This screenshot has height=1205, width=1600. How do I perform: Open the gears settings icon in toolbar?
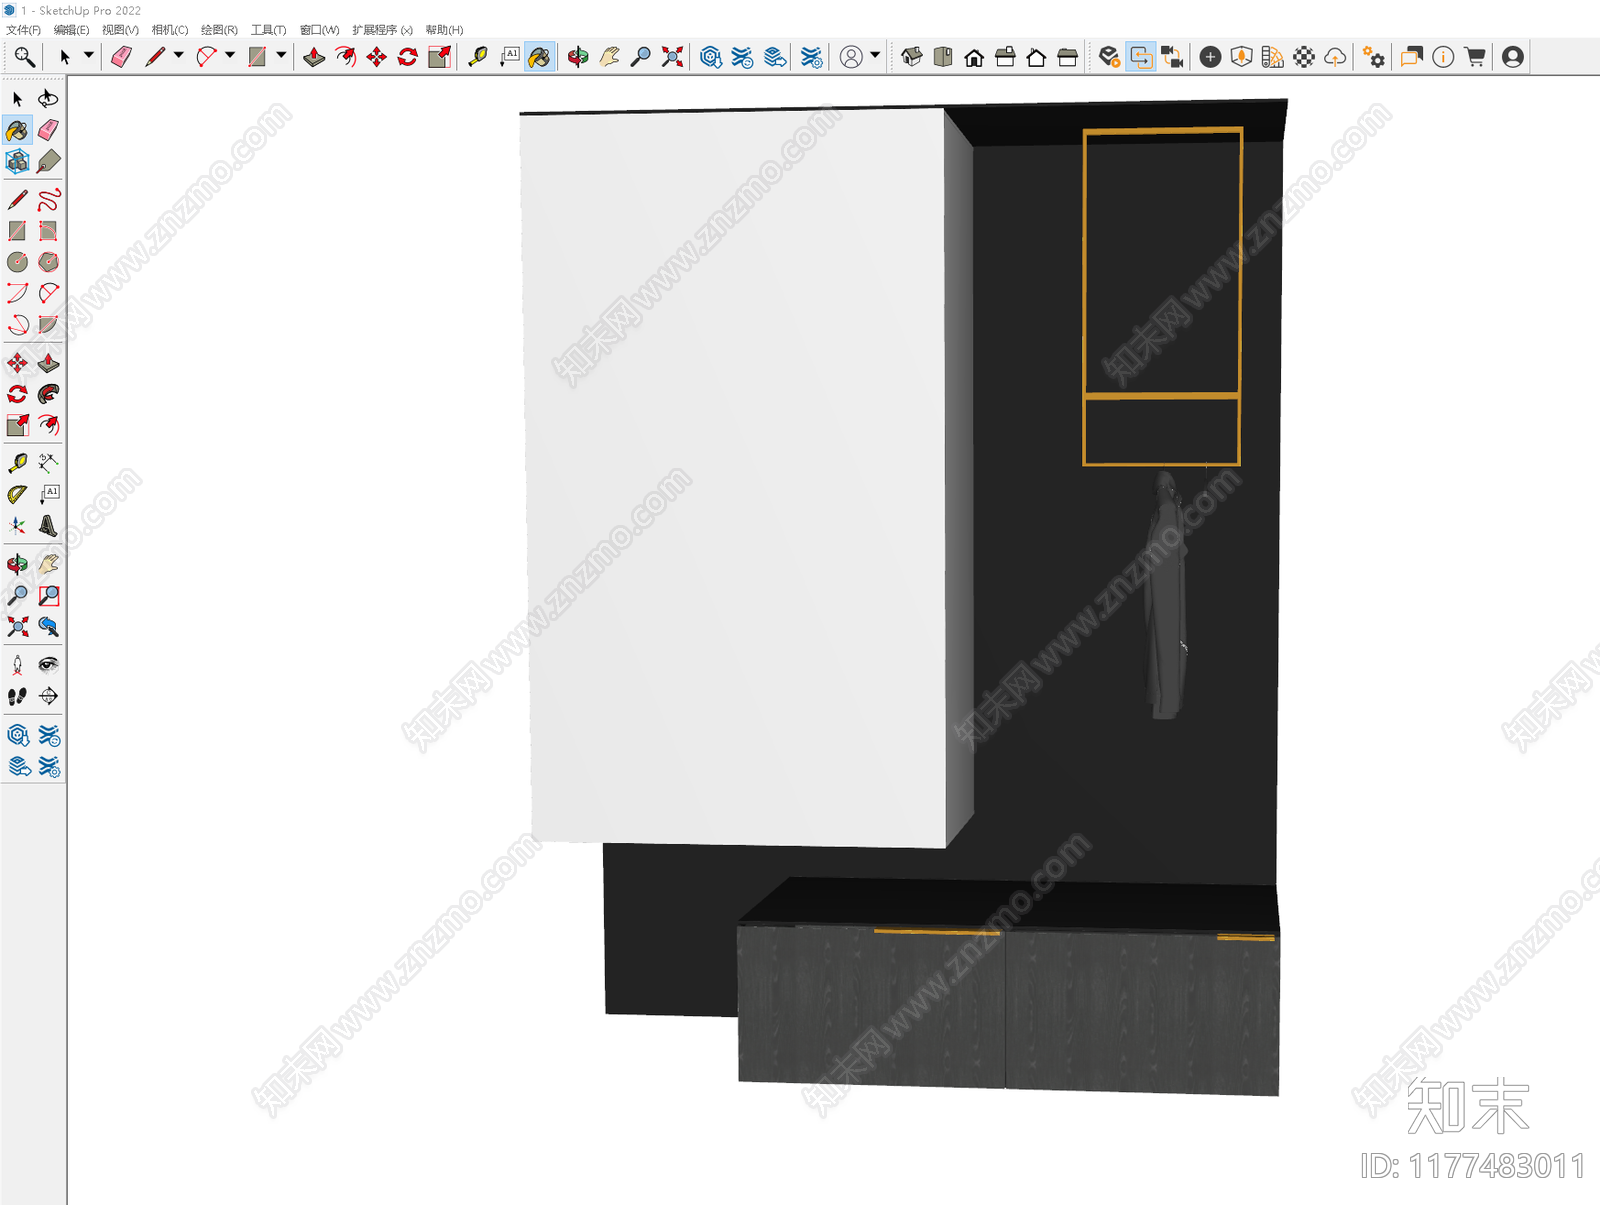[x=1374, y=57]
